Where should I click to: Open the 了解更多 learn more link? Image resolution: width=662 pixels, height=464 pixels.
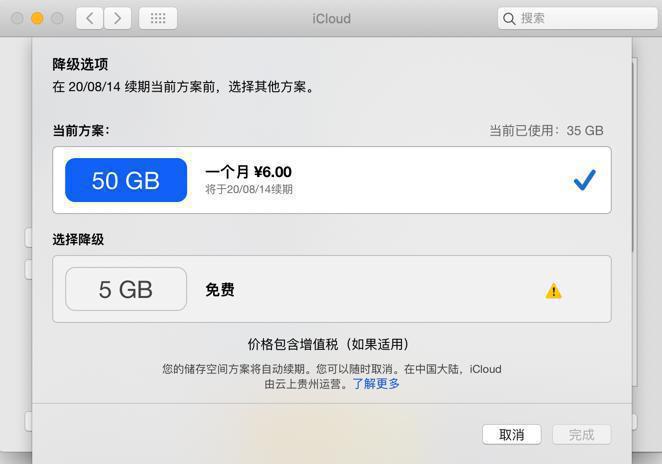(x=376, y=383)
